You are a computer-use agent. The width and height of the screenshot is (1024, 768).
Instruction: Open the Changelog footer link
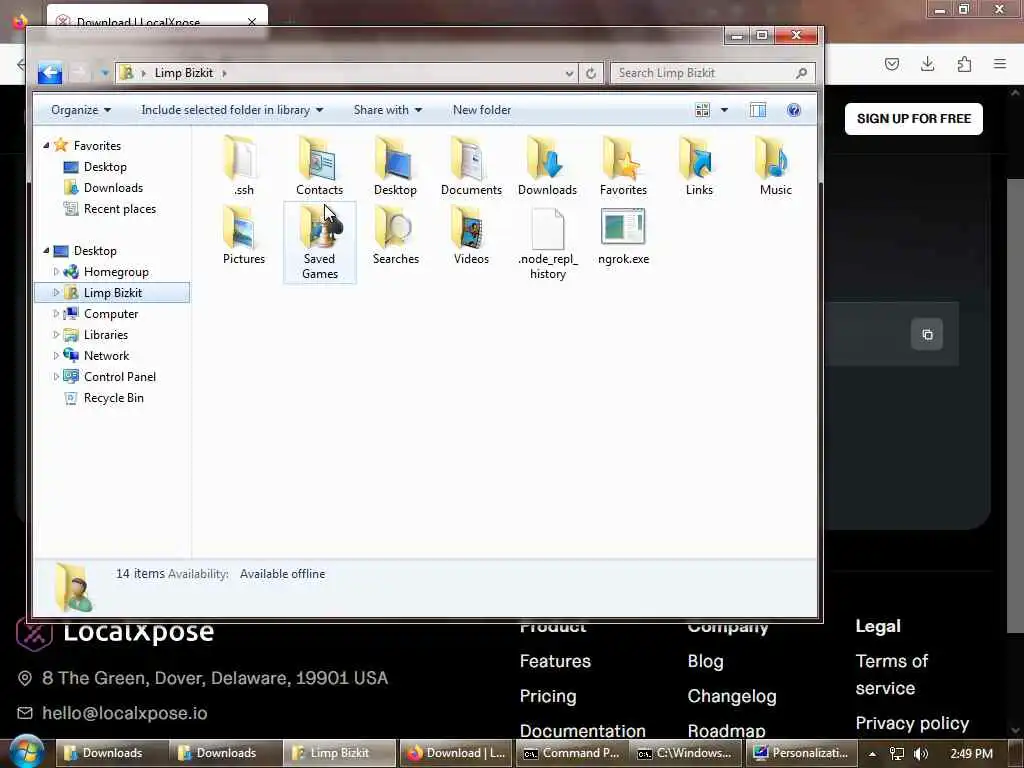(x=731, y=696)
